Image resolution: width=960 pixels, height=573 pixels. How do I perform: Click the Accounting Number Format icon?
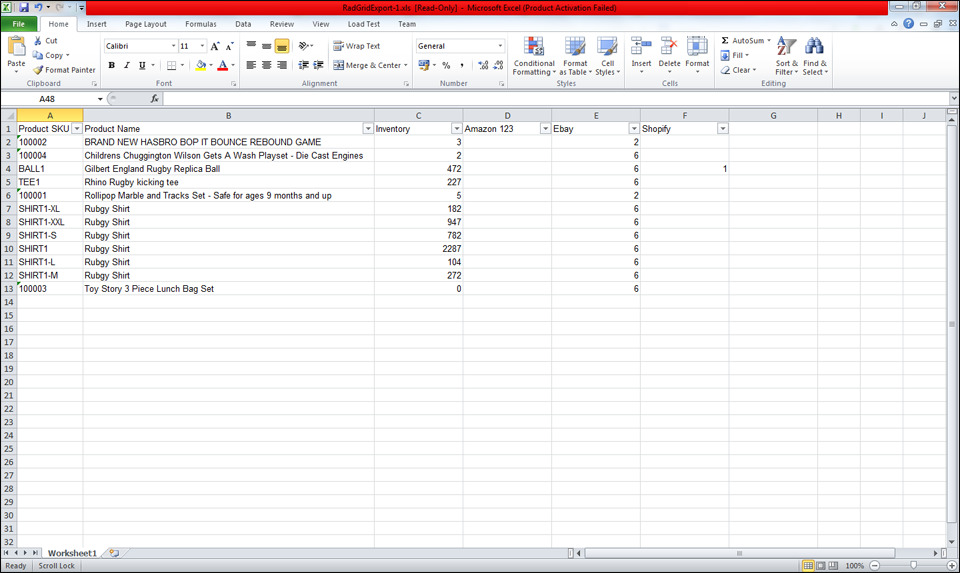coord(424,65)
